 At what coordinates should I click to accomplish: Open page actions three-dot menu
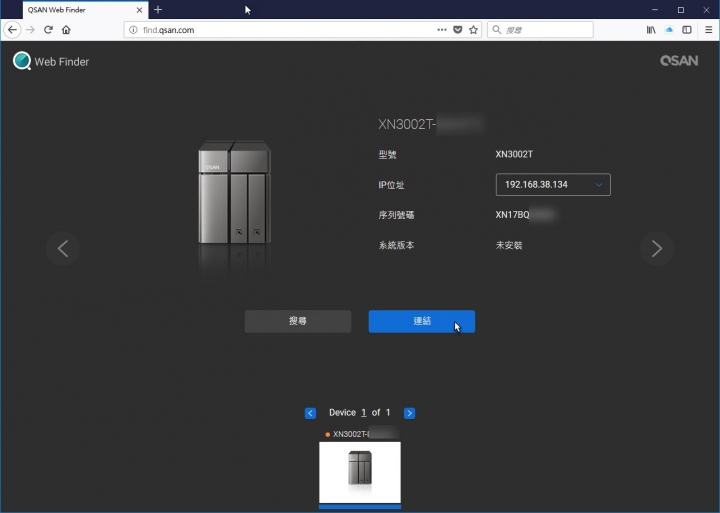pos(442,30)
